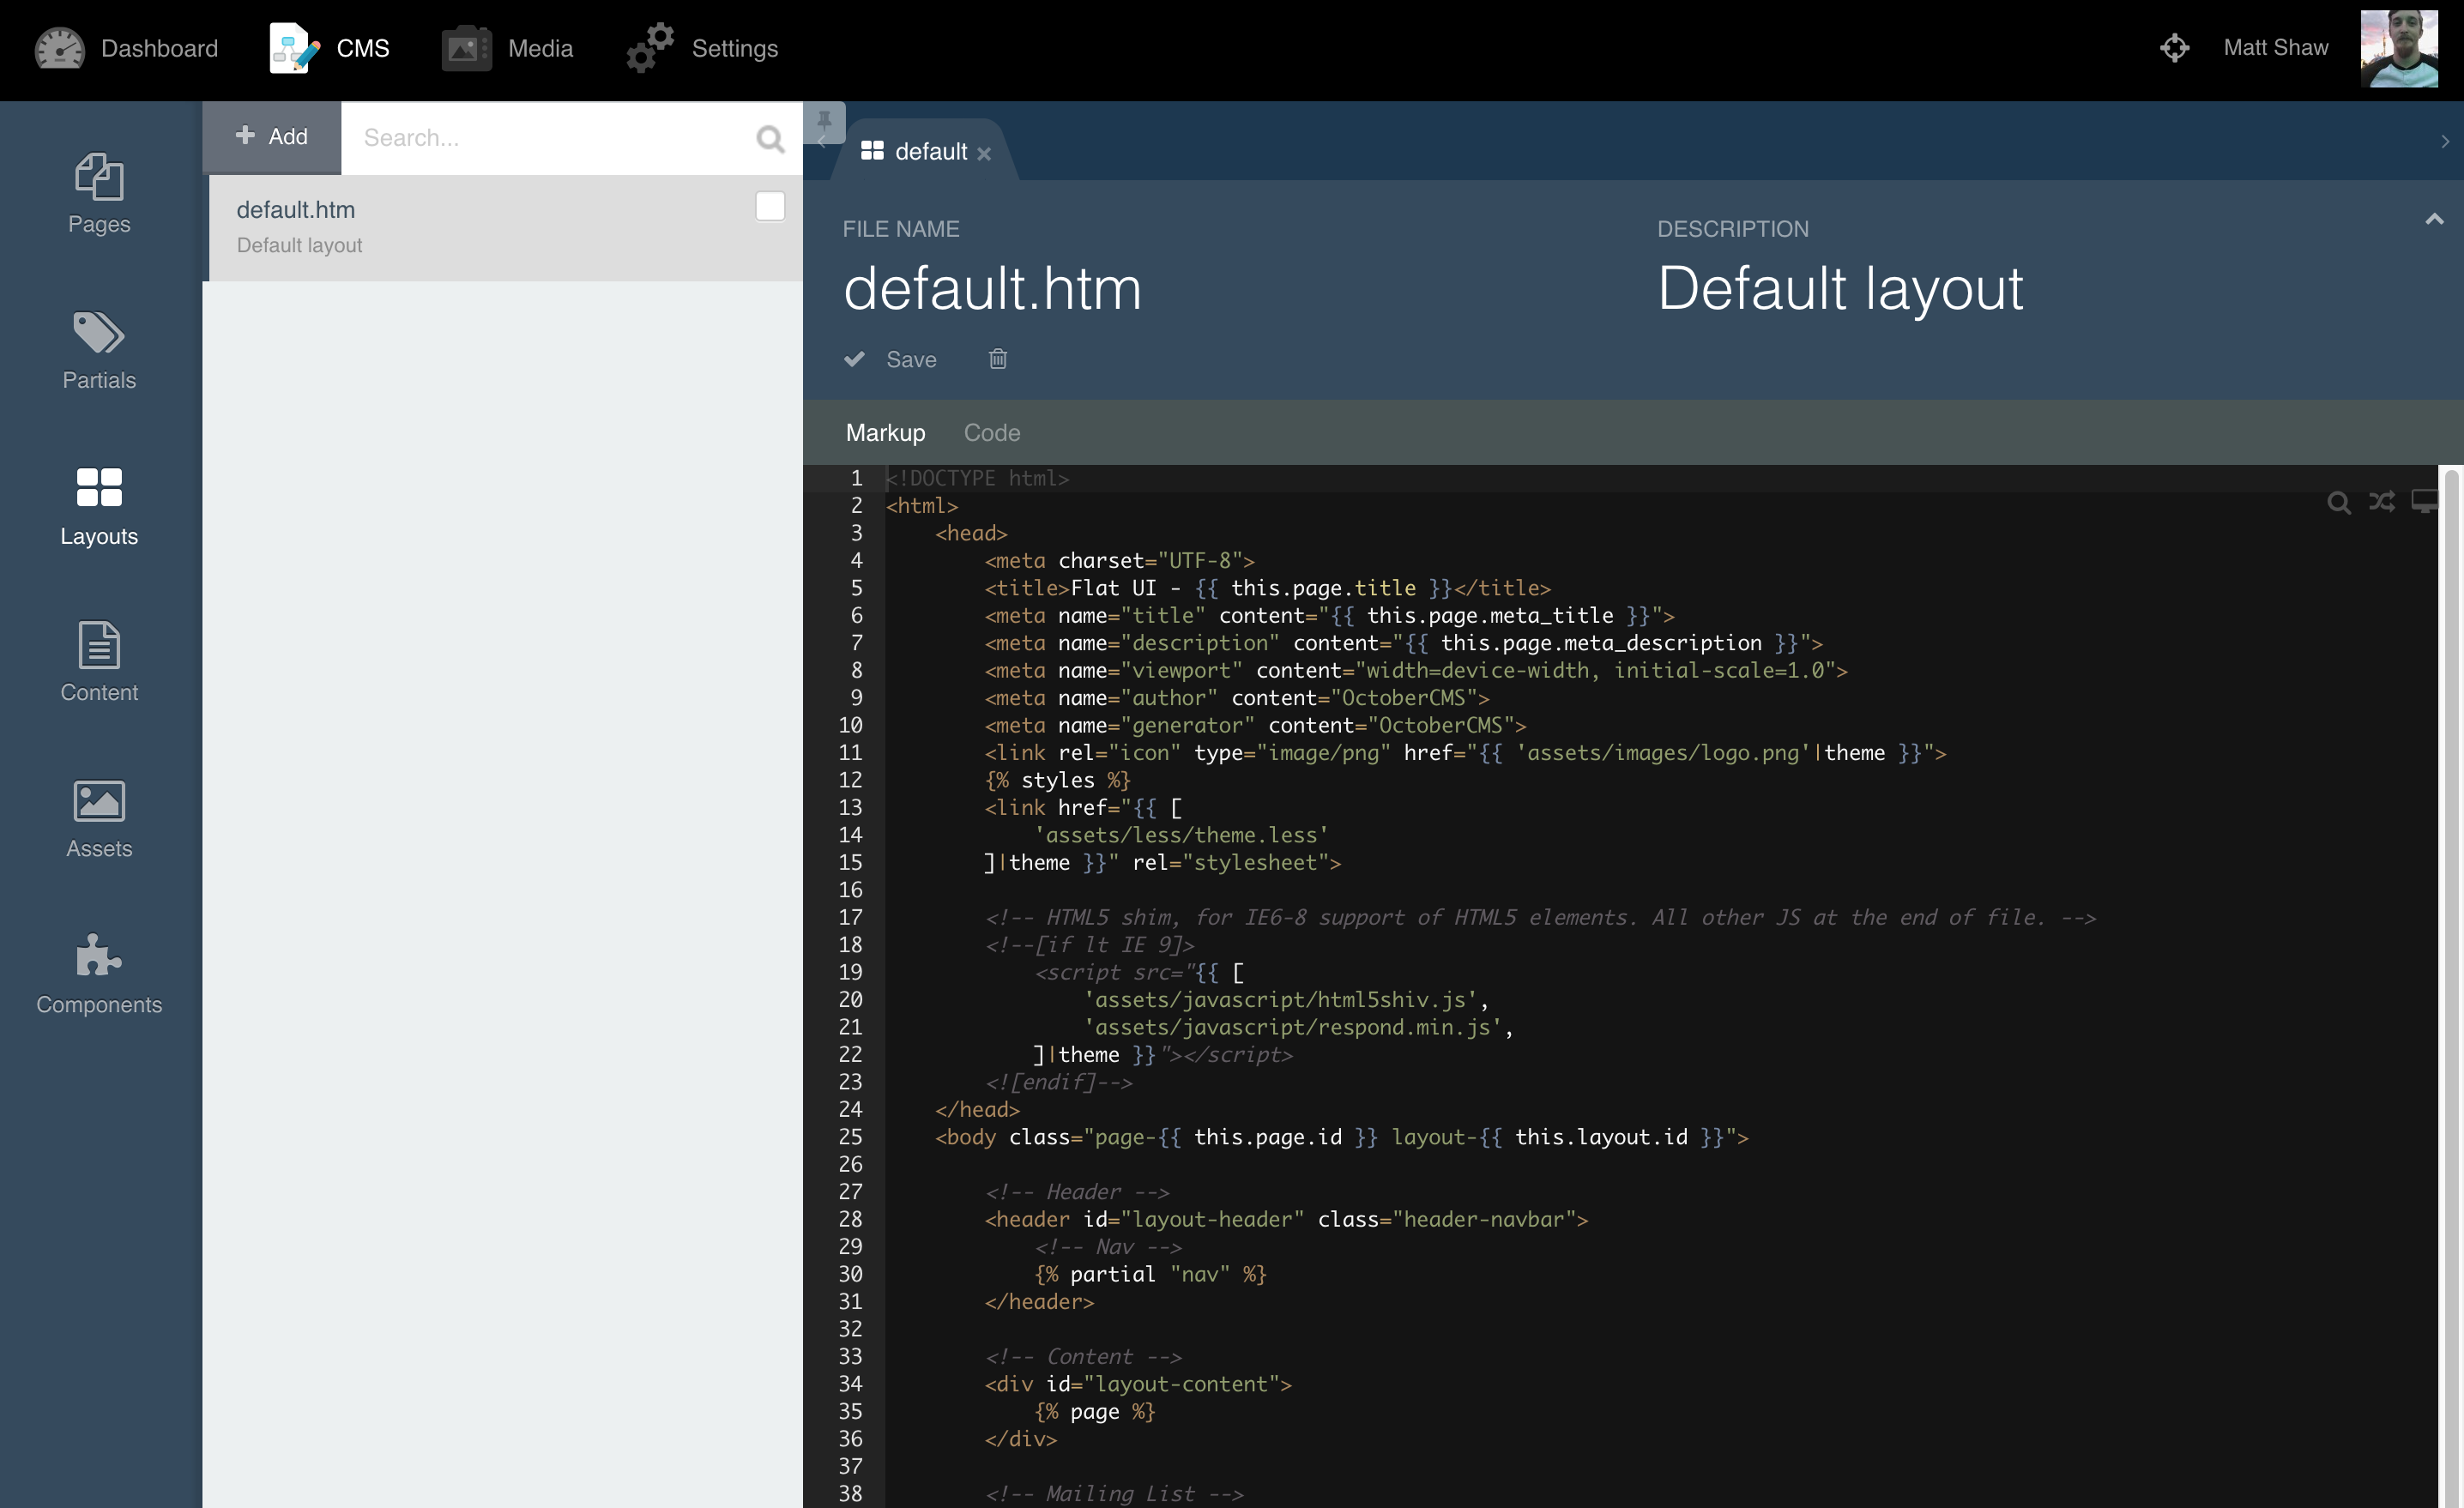The height and width of the screenshot is (1508, 2464).
Task: Click the Dashboard gauge icon
Action: 59,48
